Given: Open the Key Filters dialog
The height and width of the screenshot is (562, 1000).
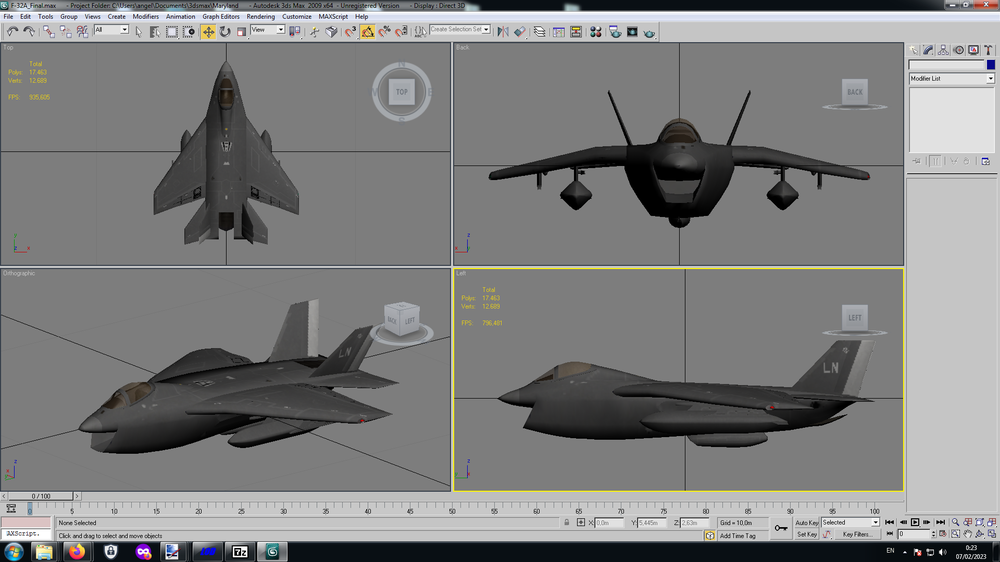Looking at the screenshot, I should tap(857, 534).
